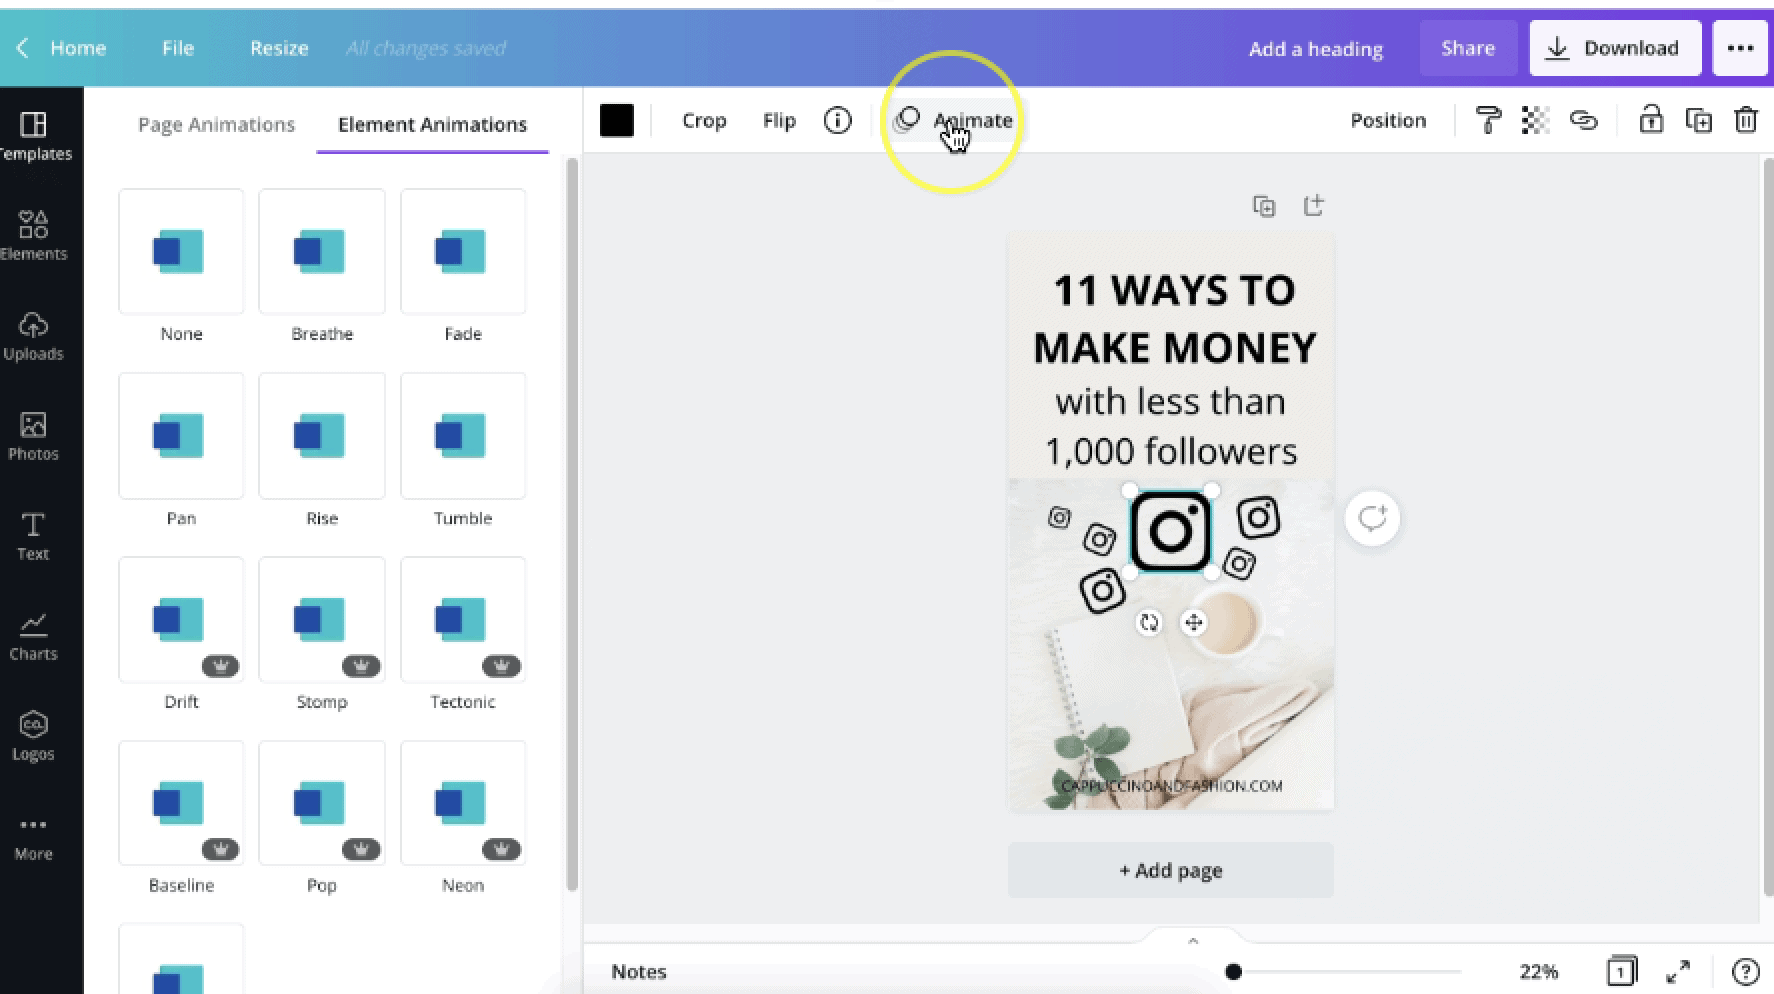Open the page grid view icon
The width and height of the screenshot is (1774, 994).
click(x=1621, y=971)
